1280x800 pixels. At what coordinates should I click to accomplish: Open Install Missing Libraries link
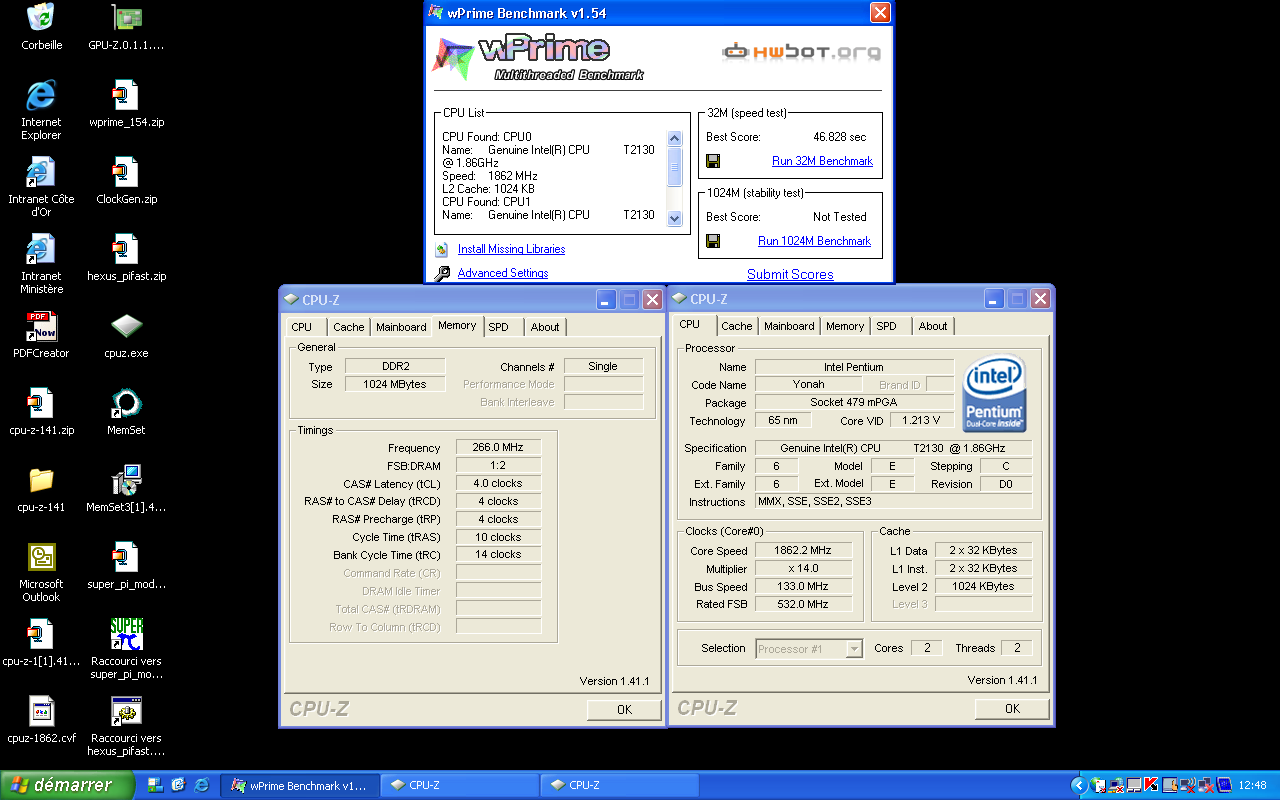pyautogui.click(x=511, y=250)
